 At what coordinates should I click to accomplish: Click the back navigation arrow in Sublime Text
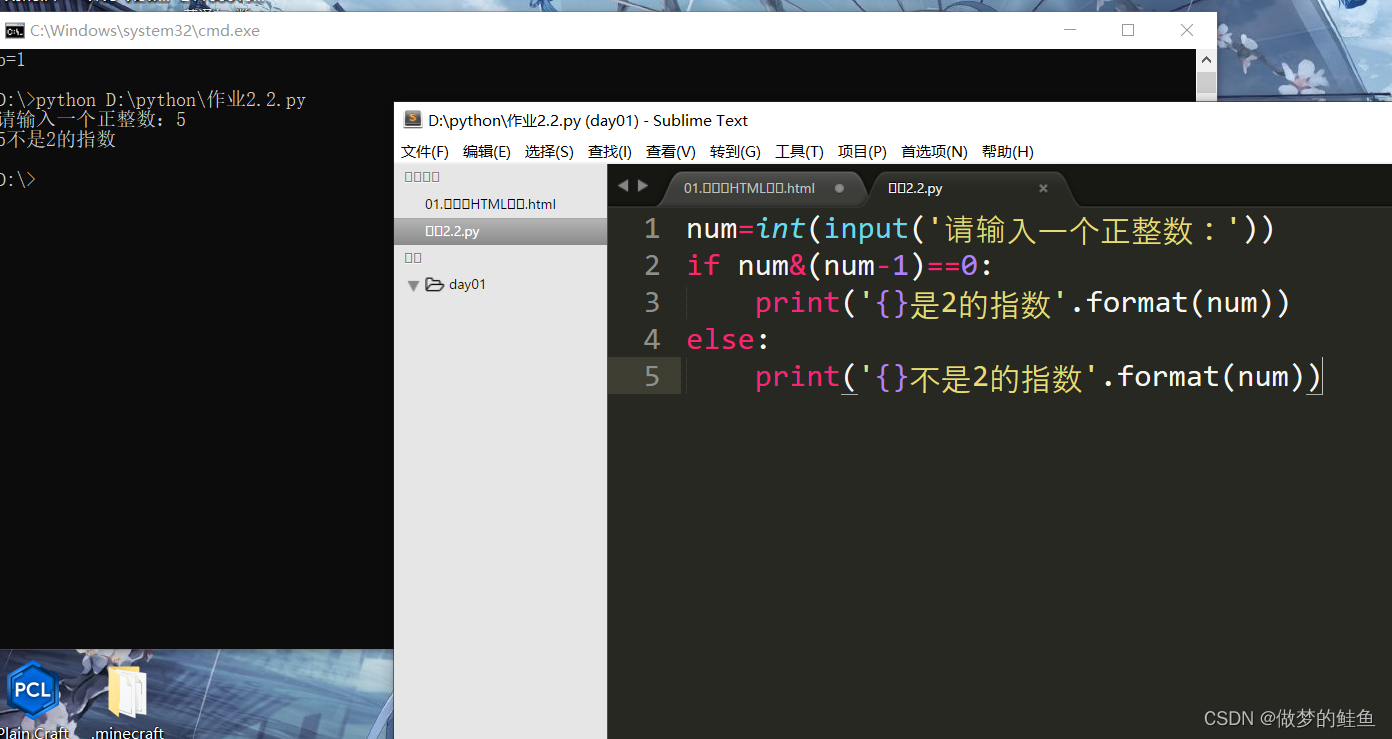click(x=623, y=184)
